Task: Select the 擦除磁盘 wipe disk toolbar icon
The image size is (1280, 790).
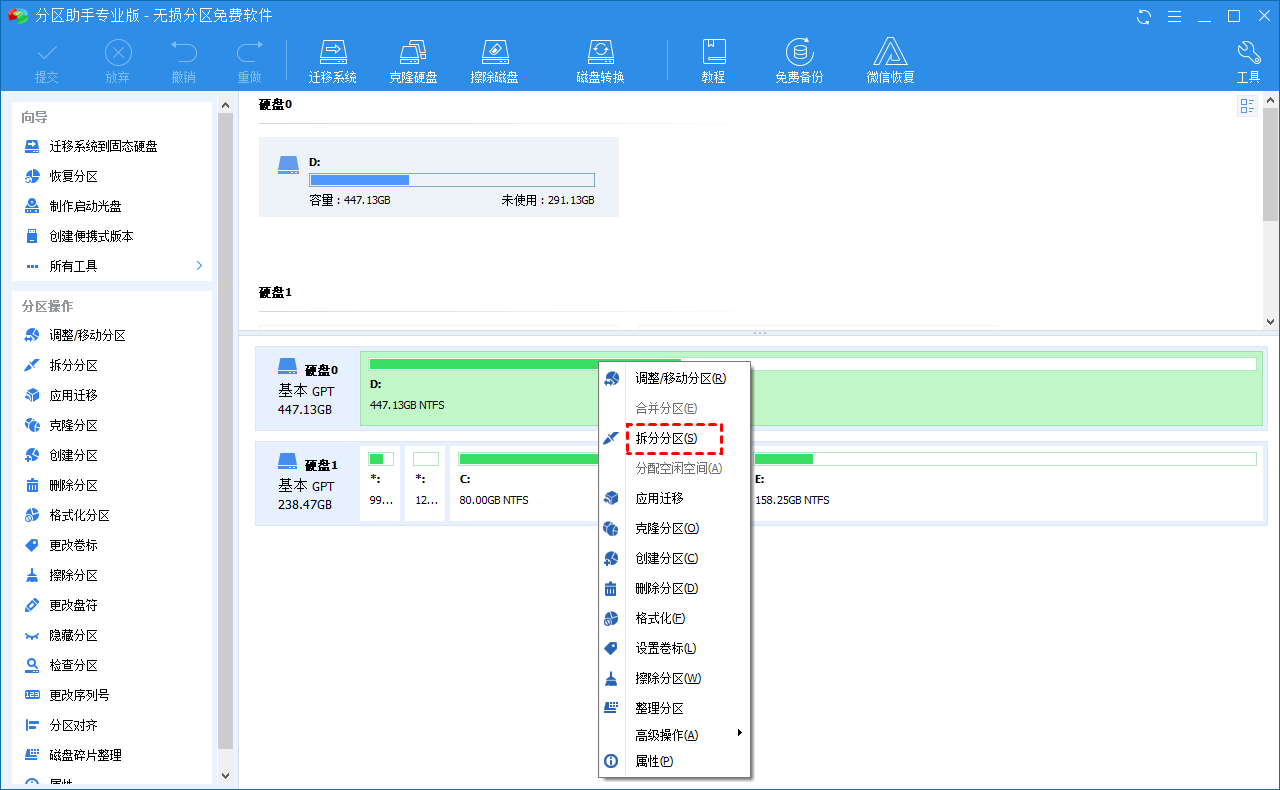Action: [494, 52]
